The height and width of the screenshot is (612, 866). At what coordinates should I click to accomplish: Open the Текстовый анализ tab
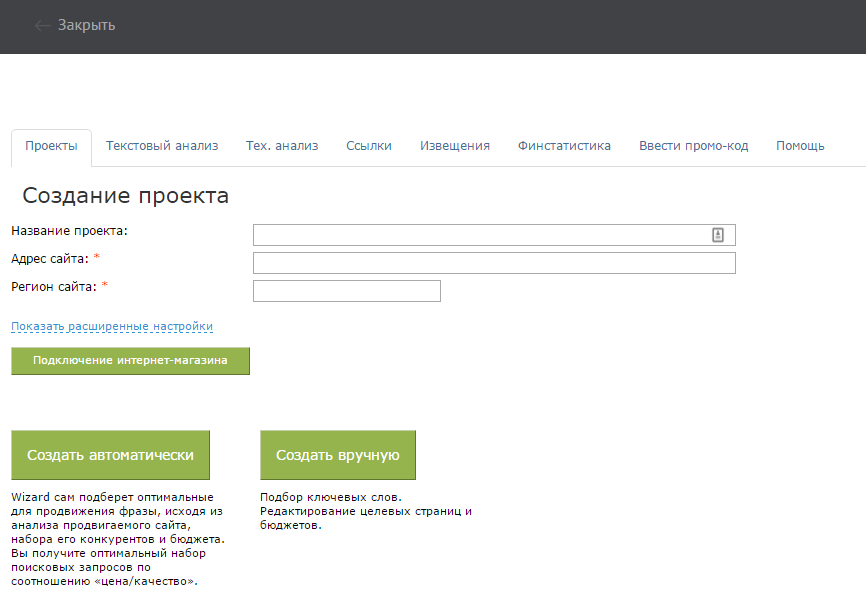coord(162,146)
